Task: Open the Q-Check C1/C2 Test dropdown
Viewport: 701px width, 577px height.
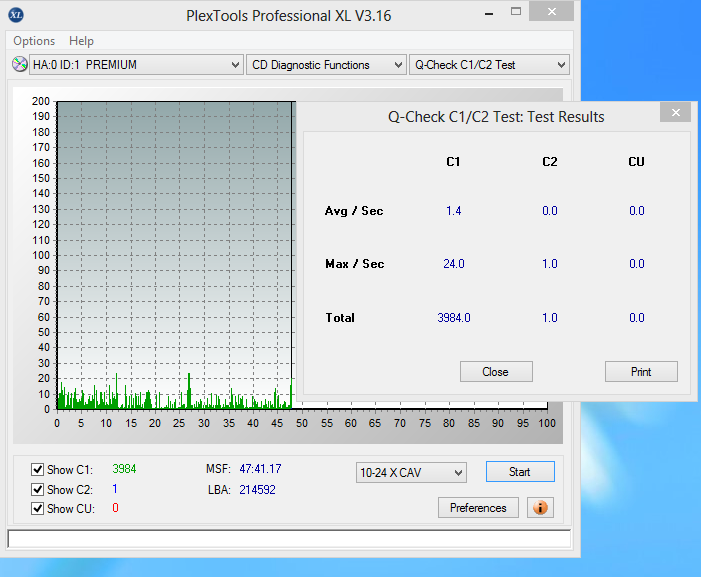Action: point(489,65)
